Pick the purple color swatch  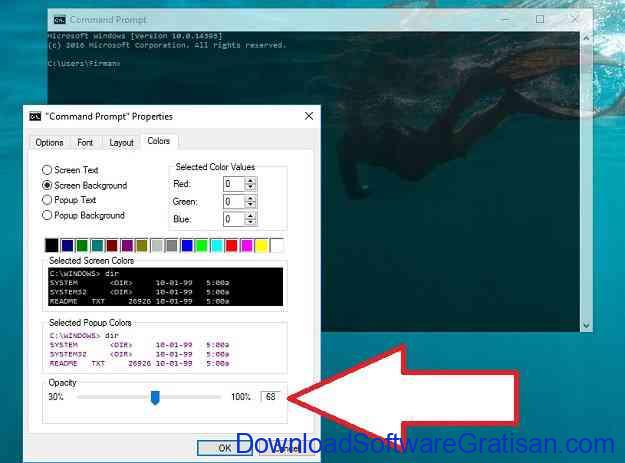pyautogui.click(x=127, y=245)
